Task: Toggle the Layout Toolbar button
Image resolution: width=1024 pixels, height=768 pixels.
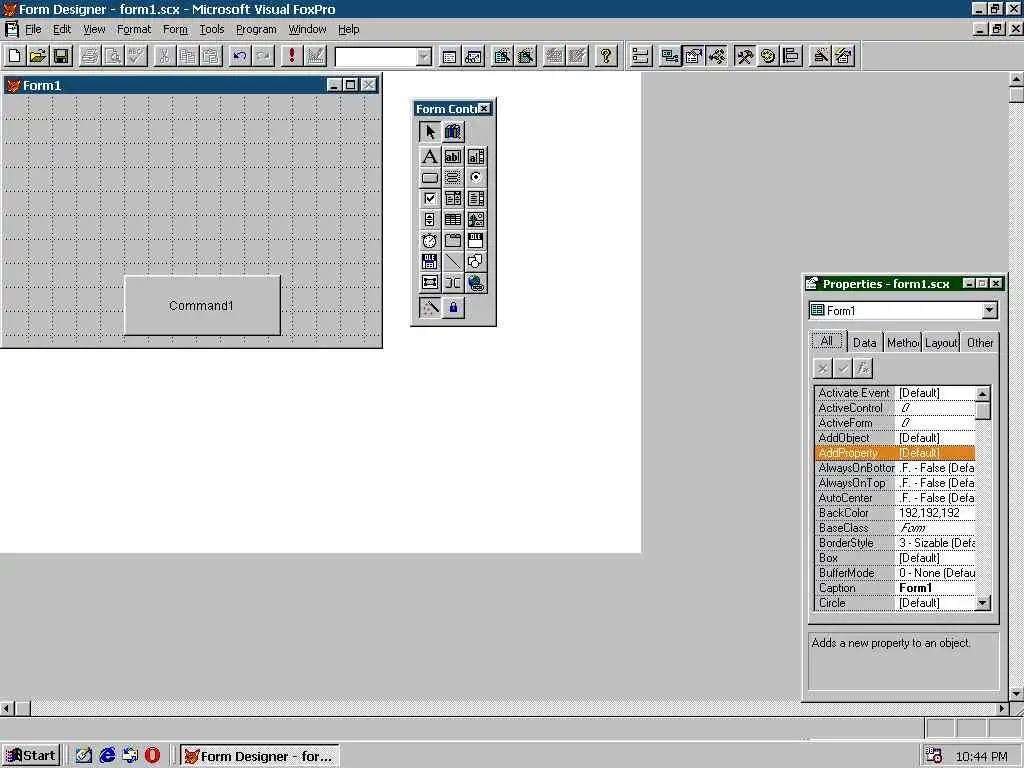Action: (791, 56)
